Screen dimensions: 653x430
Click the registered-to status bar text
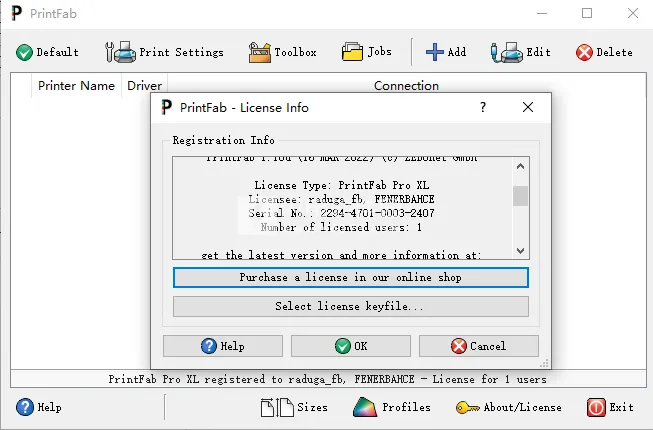click(x=328, y=379)
